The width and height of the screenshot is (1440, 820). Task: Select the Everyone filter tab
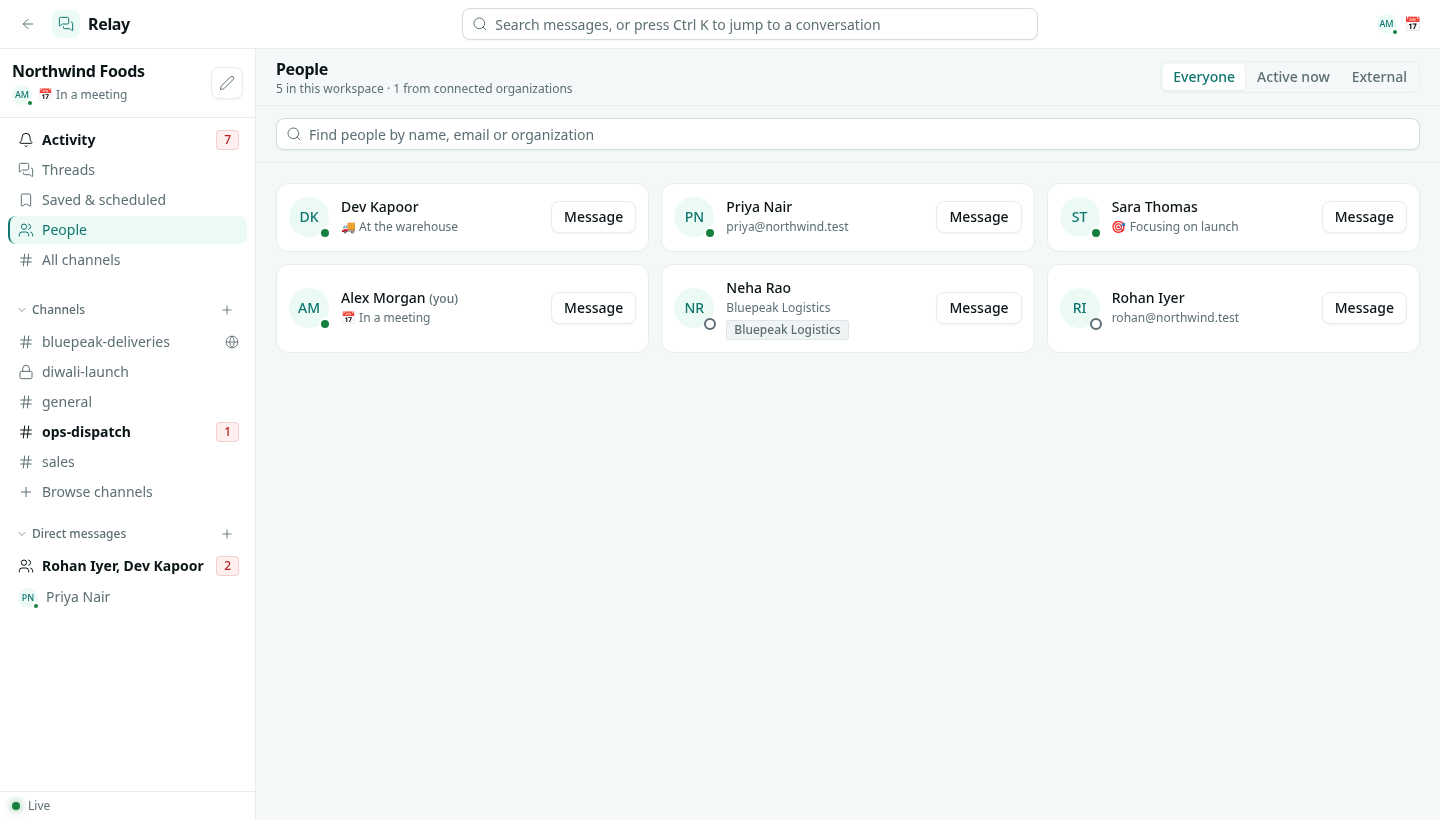click(1204, 77)
